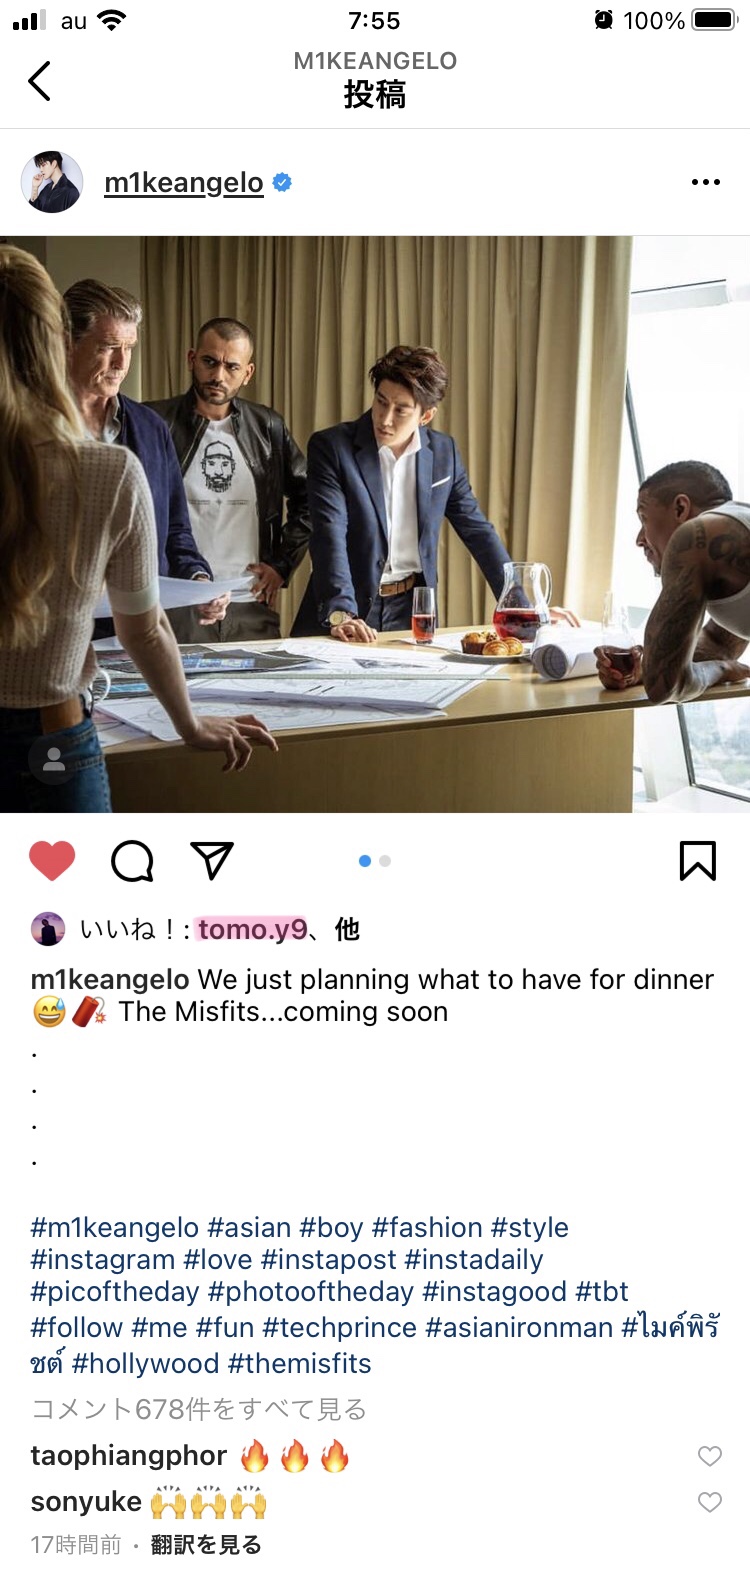Screen dimensions: 750x1569
Task: Expand コメント678件をすべて見る comments
Action: point(199,1409)
